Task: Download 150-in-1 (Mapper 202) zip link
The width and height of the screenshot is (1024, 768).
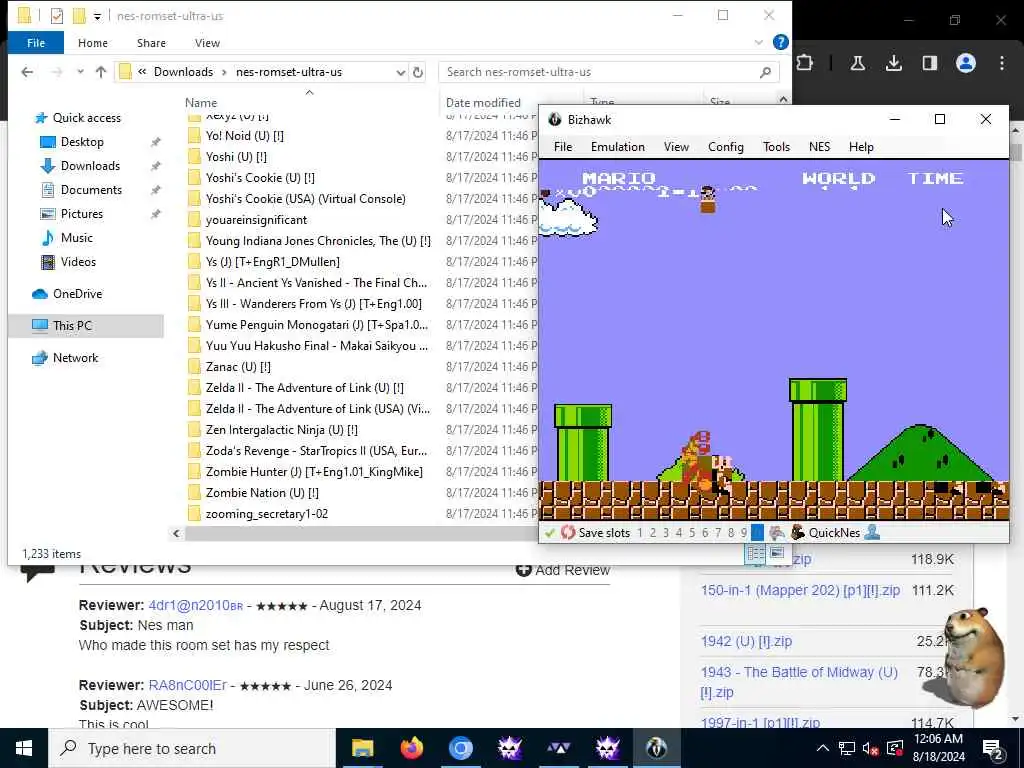Action: pyautogui.click(x=800, y=590)
